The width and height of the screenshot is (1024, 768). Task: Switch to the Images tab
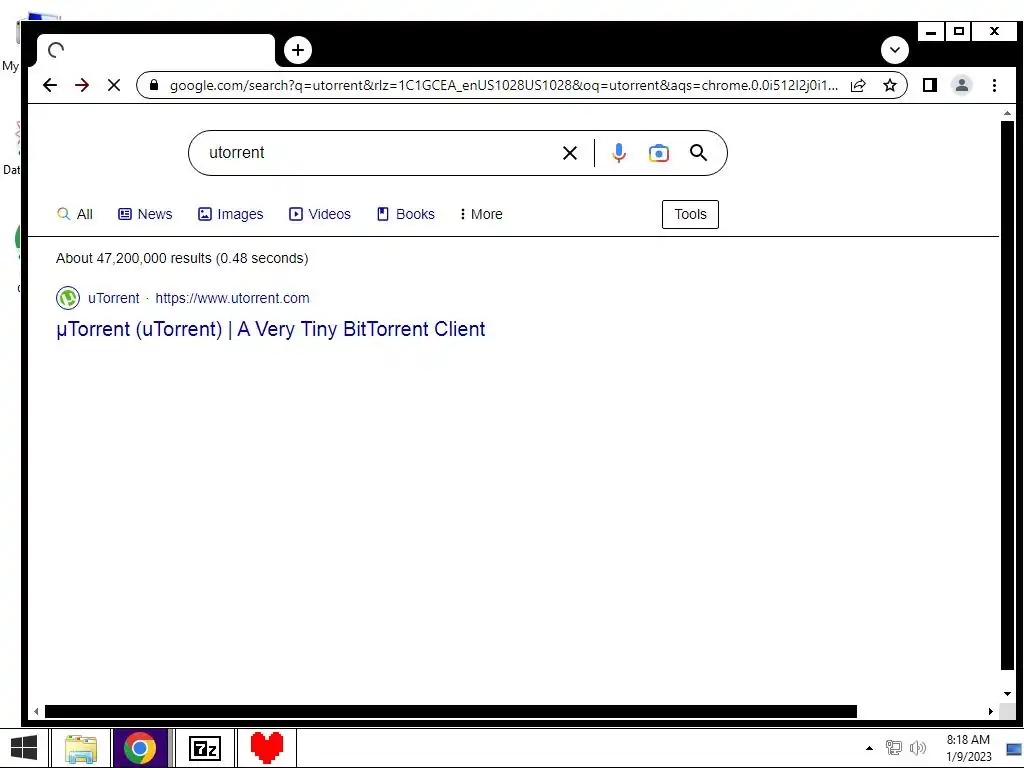point(231,214)
